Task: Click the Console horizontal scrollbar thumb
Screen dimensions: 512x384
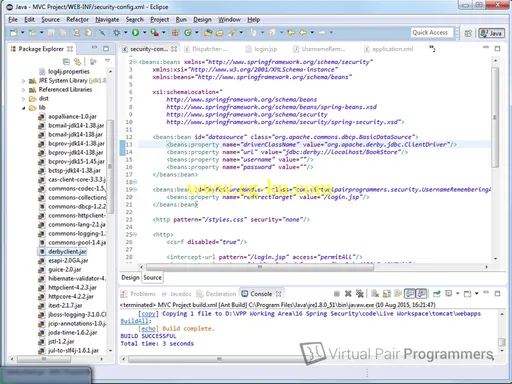Action: [218, 359]
